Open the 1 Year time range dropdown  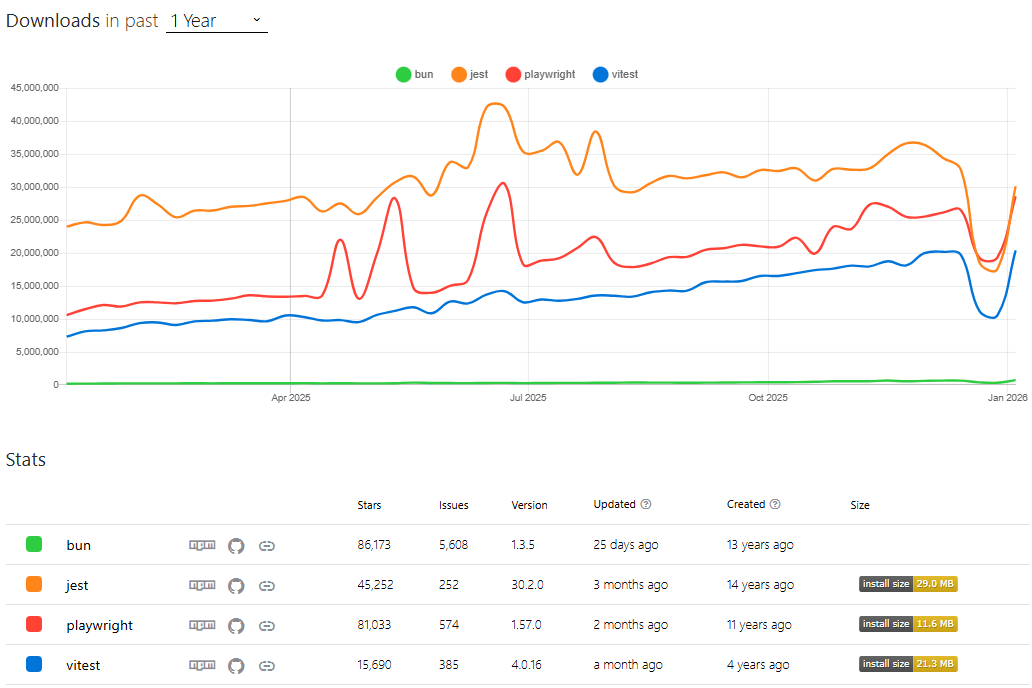pos(217,21)
